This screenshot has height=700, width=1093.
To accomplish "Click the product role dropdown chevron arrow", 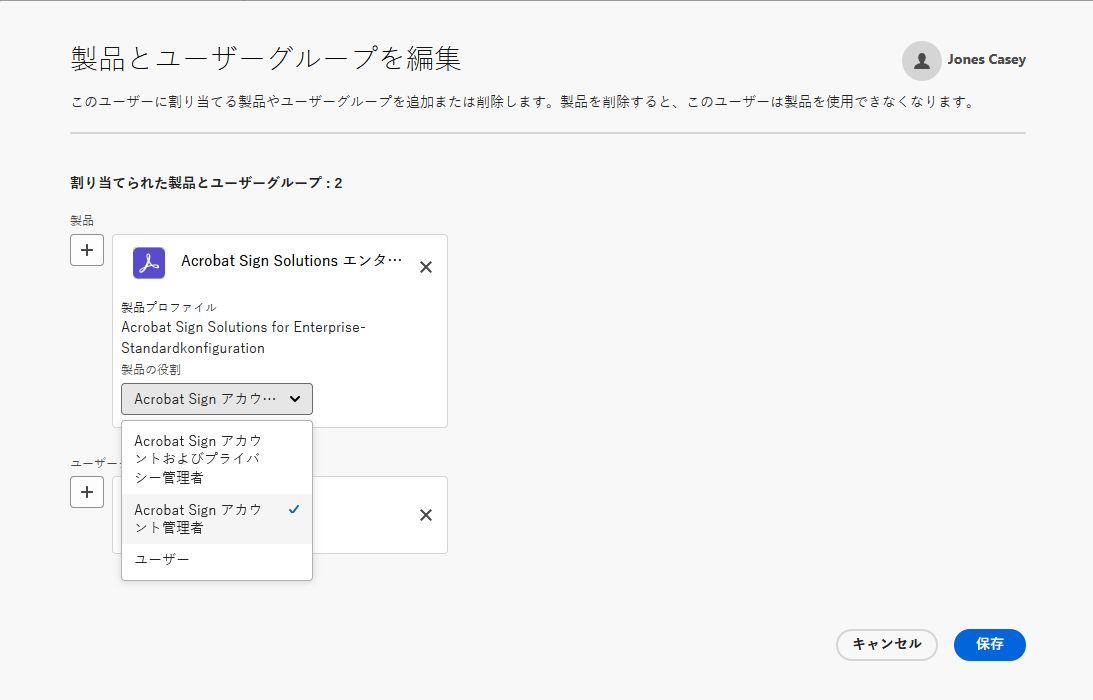I will pyautogui.click(x=295, y=399).
